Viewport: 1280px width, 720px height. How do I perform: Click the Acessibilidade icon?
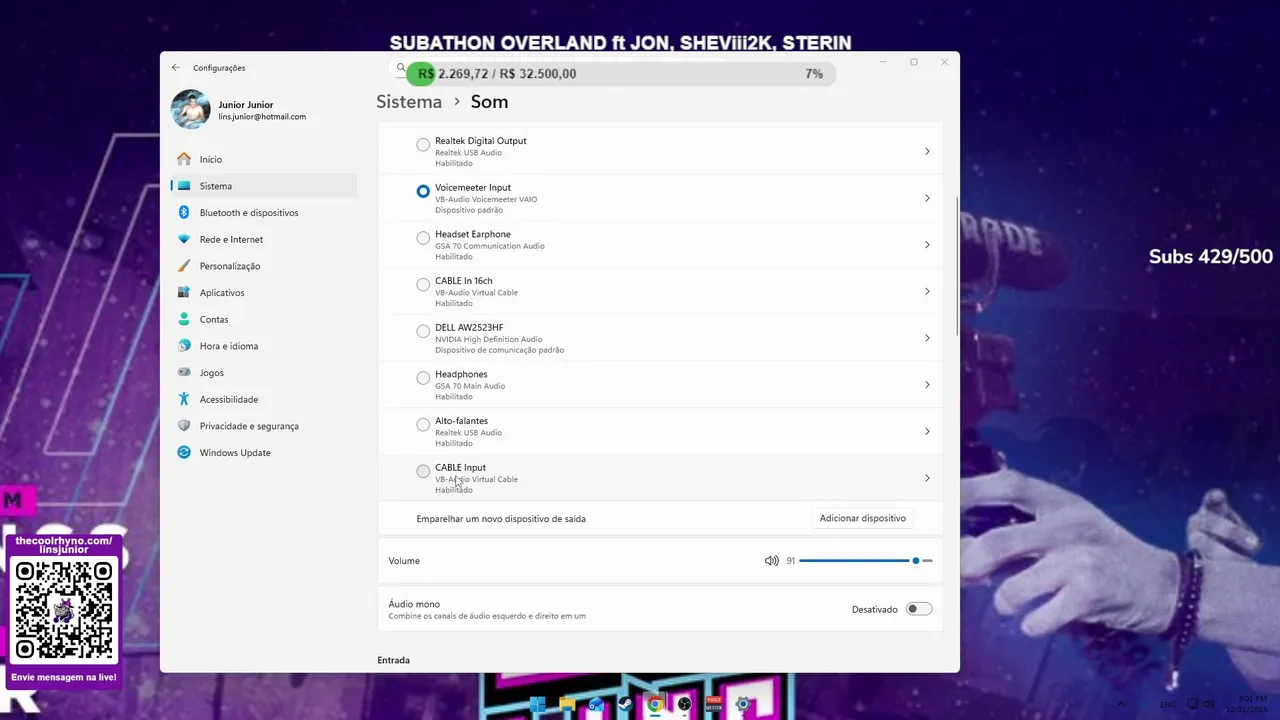(184, 399)
